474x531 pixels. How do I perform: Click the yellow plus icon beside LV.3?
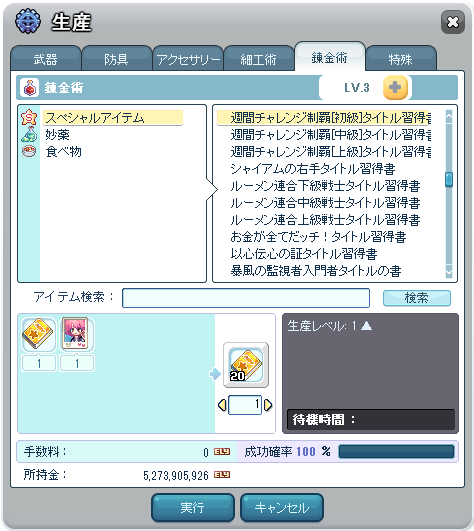coord(395,88)
